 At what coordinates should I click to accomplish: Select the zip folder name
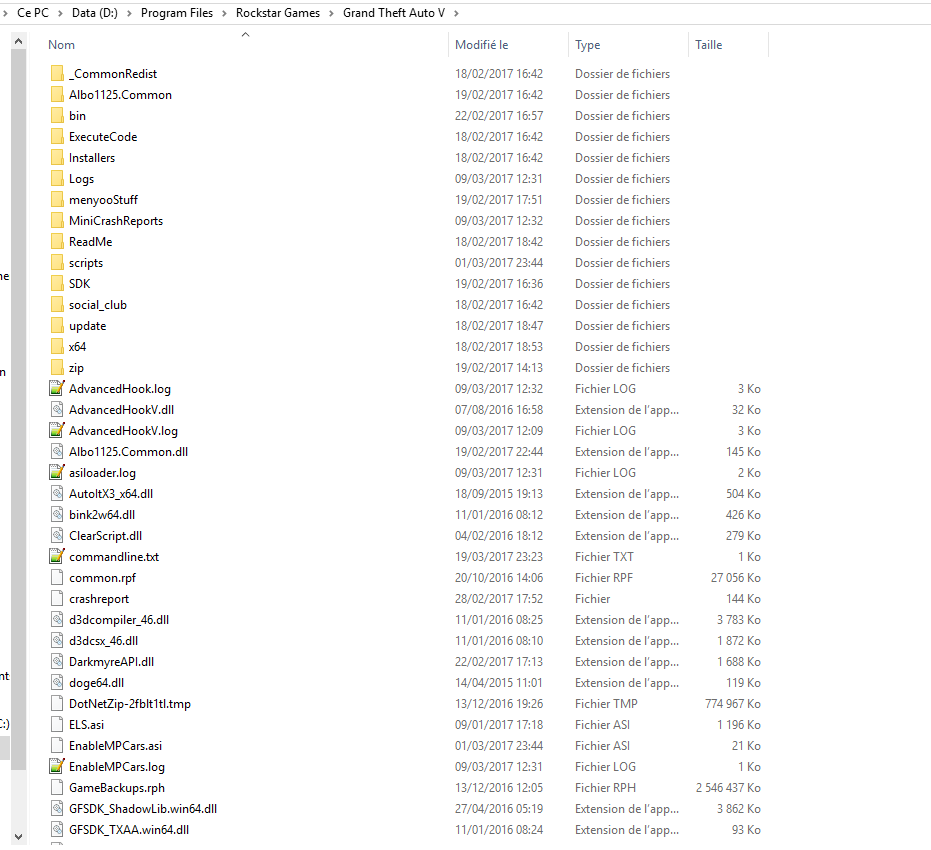click(76, 368)
